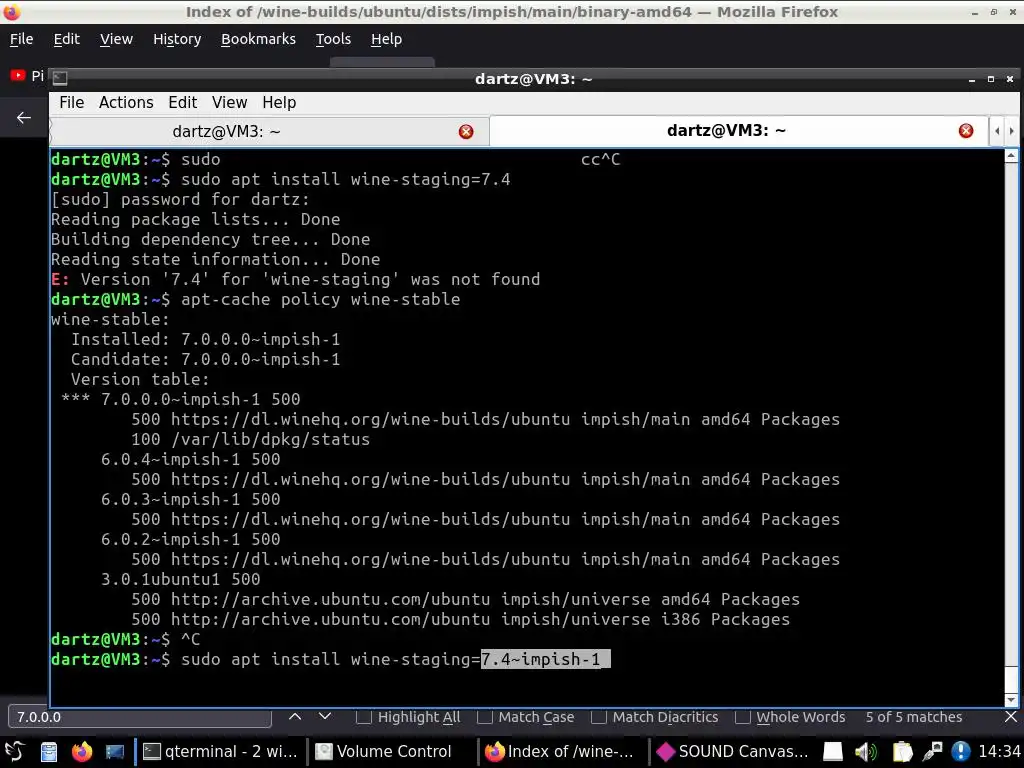Viewport: 1024px width, 768px height.
Task: Open the LXQt application menu bird icon
Action: pos(14,751)
